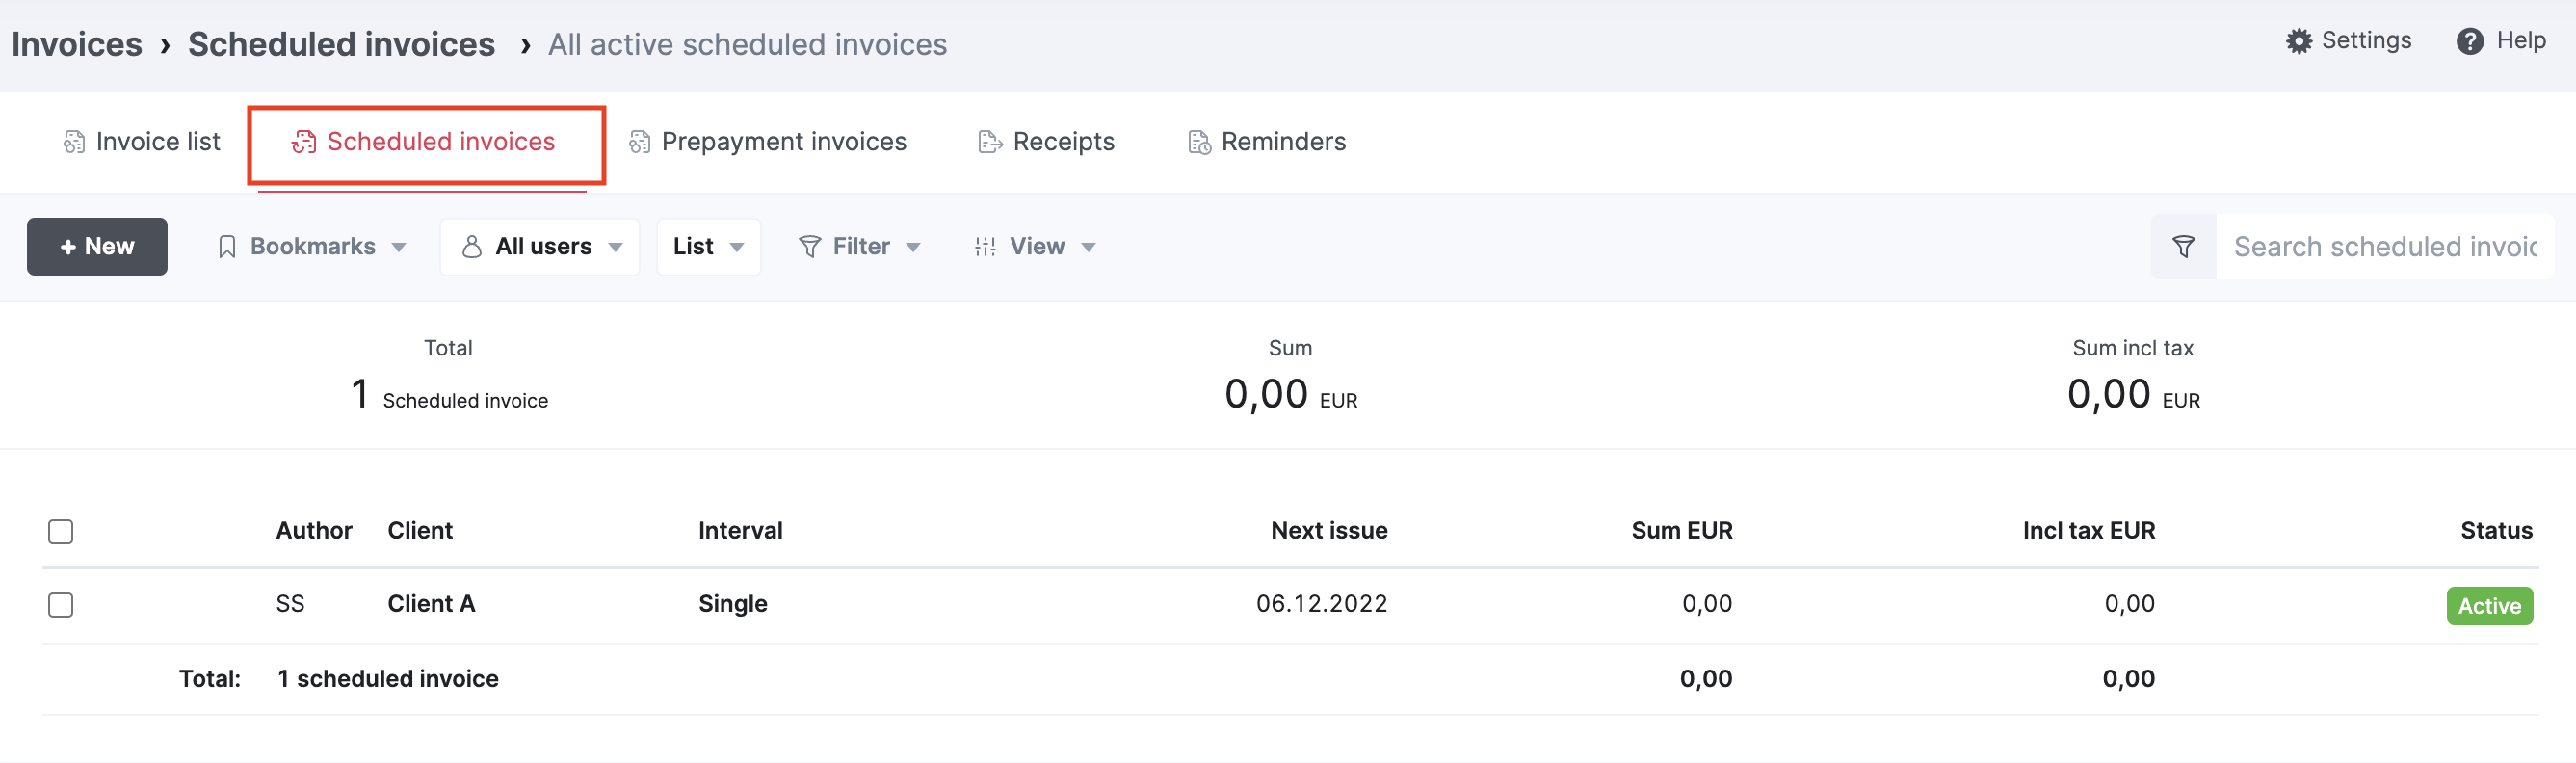Screen dimensions: 2576x763
Task: Select the Scheduled invoices tab
Action: click(x=424, y=142)
